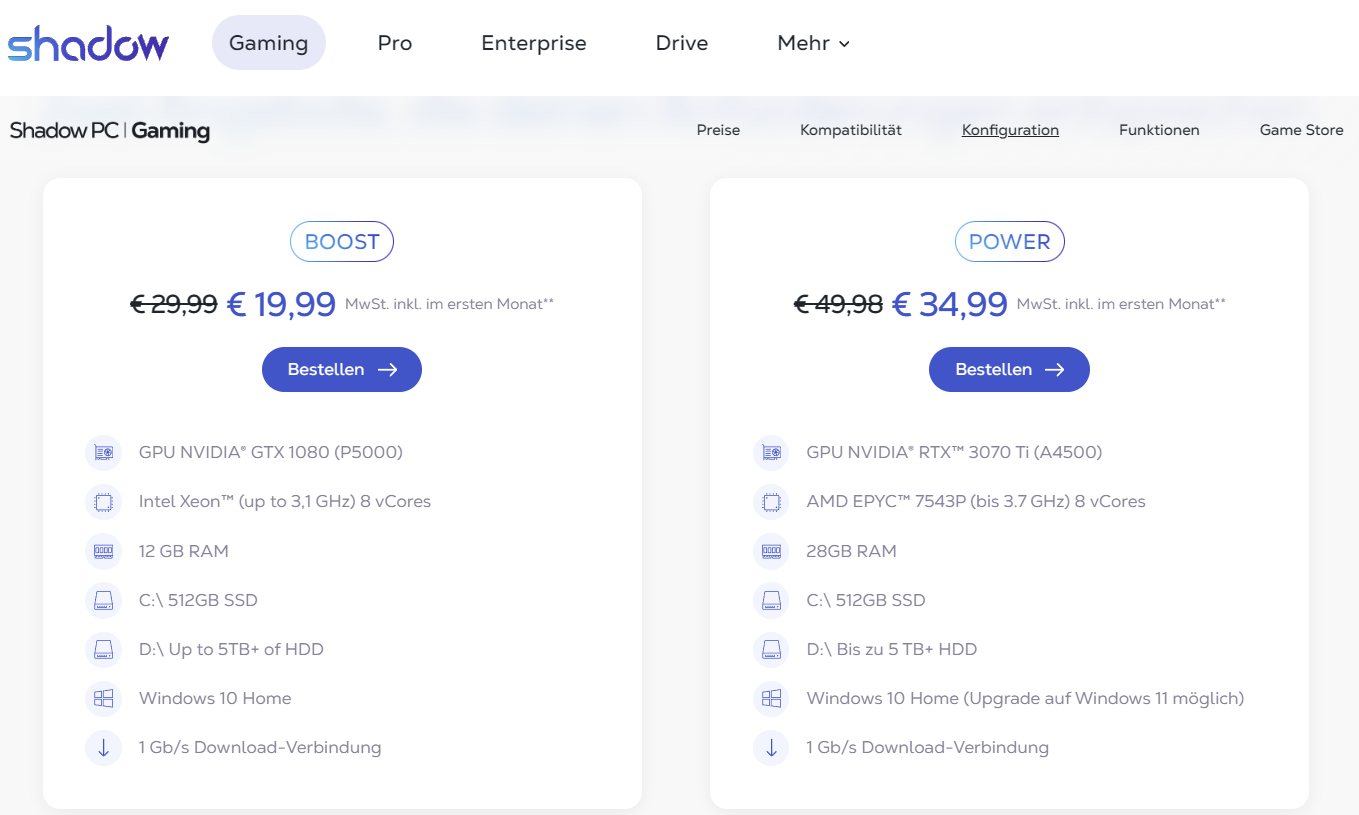This screenshot has height=815, width=1359.
Task: Click GPU NVIDIA RTX 3070 Ti (A4500) text
Action: [954, 452]
